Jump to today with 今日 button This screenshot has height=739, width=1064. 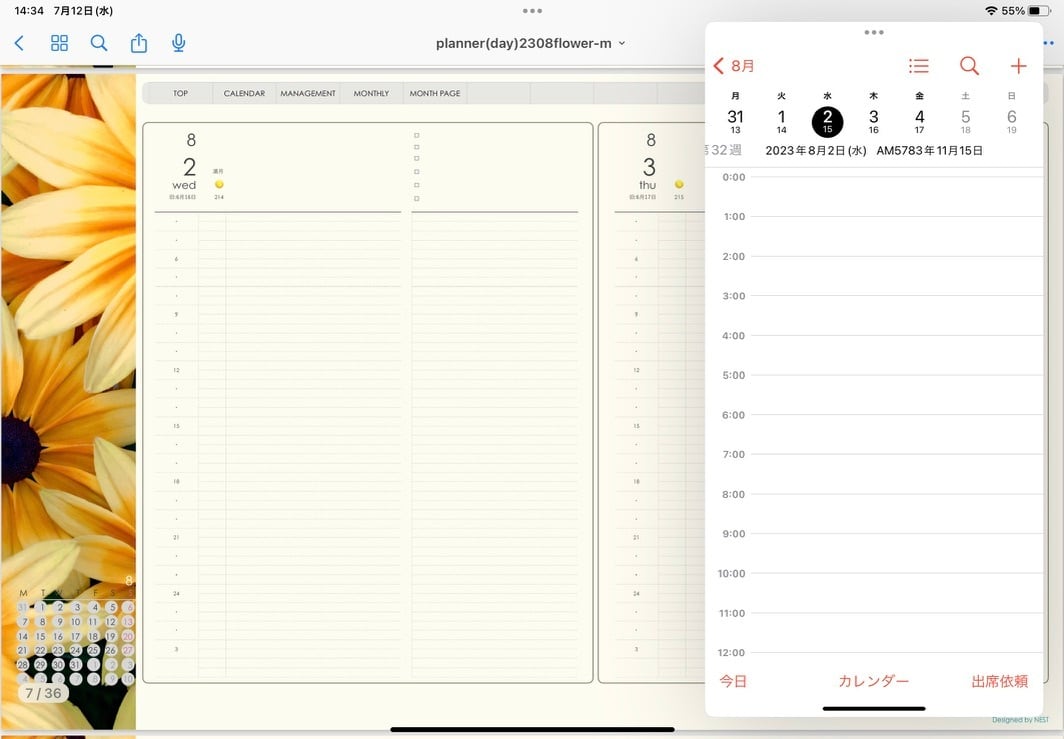click(x=733, y=681)
